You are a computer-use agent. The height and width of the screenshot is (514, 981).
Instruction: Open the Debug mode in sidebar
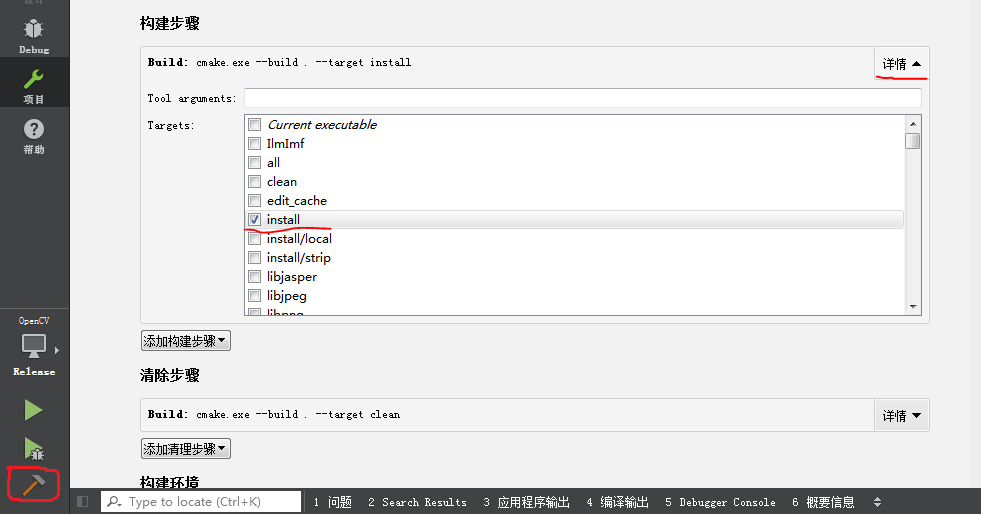pos(34,34)
